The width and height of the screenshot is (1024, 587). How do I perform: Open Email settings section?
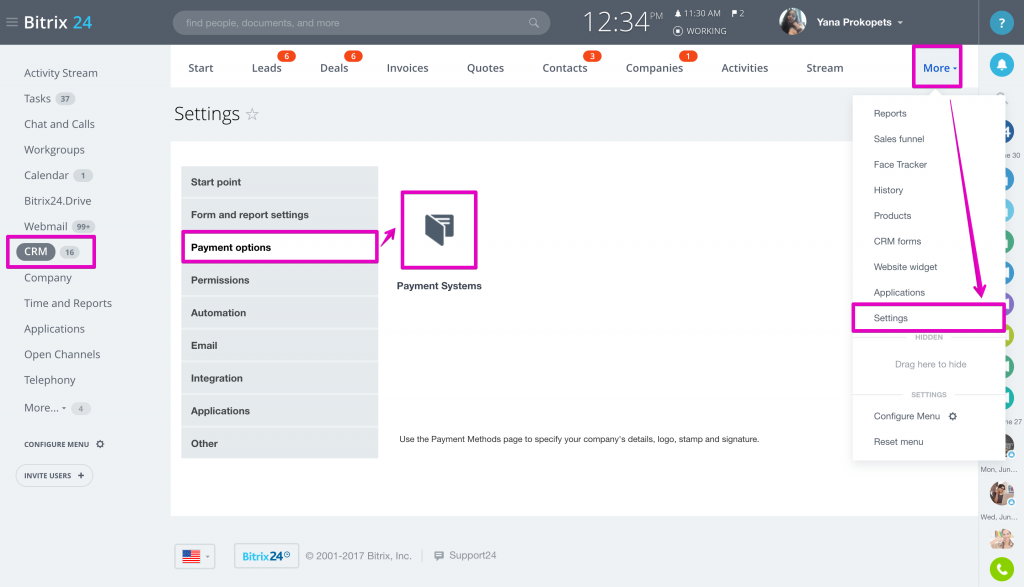coord(280,345)
